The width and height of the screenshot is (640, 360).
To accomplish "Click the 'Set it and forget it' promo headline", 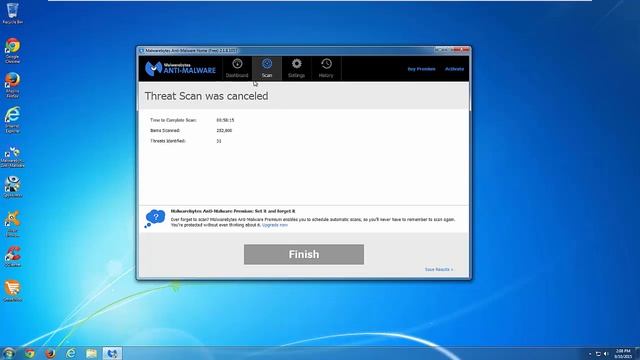I will pos(233,211).
